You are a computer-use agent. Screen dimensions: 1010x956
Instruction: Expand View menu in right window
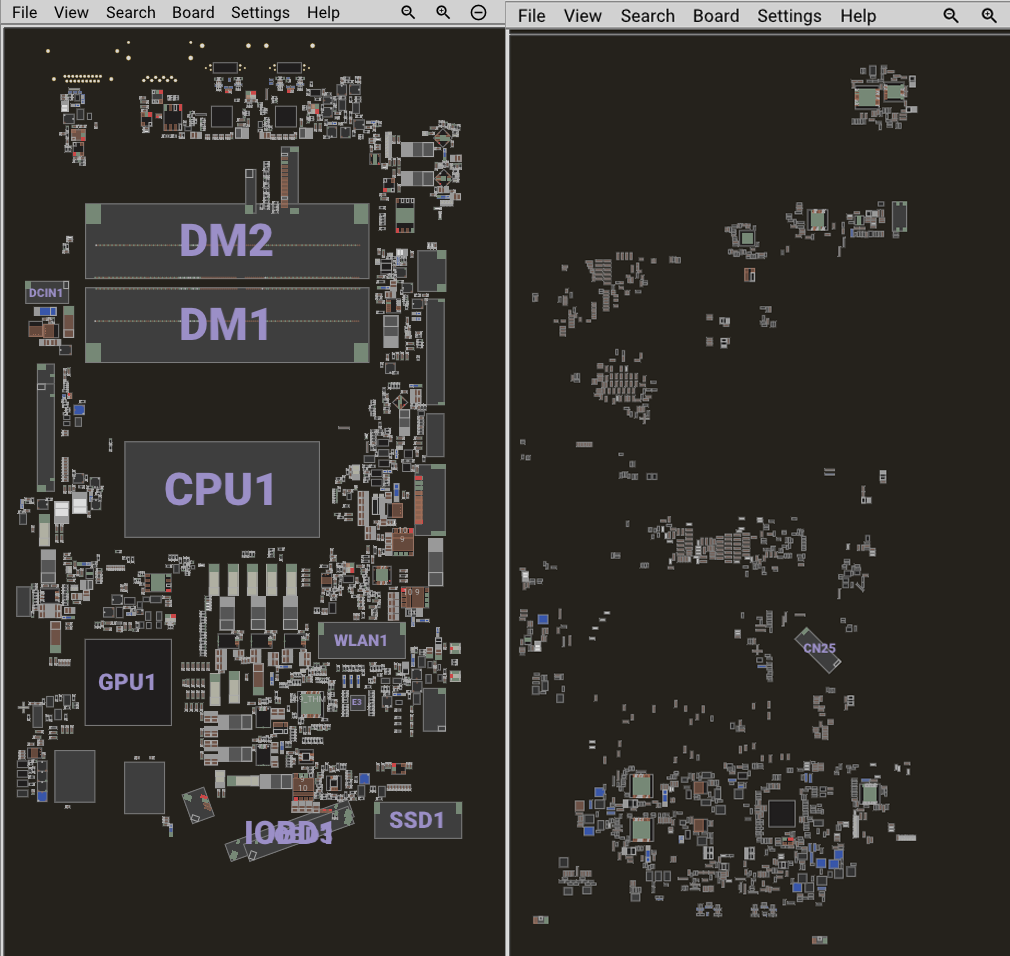582,16
